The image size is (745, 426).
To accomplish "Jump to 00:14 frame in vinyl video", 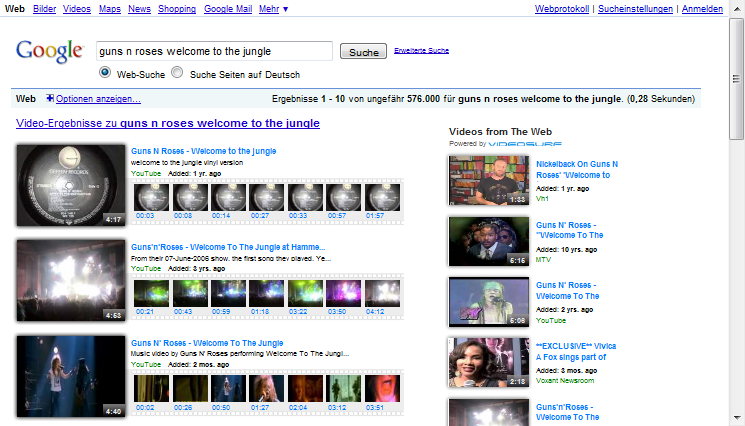I will [x=229, y=198].
